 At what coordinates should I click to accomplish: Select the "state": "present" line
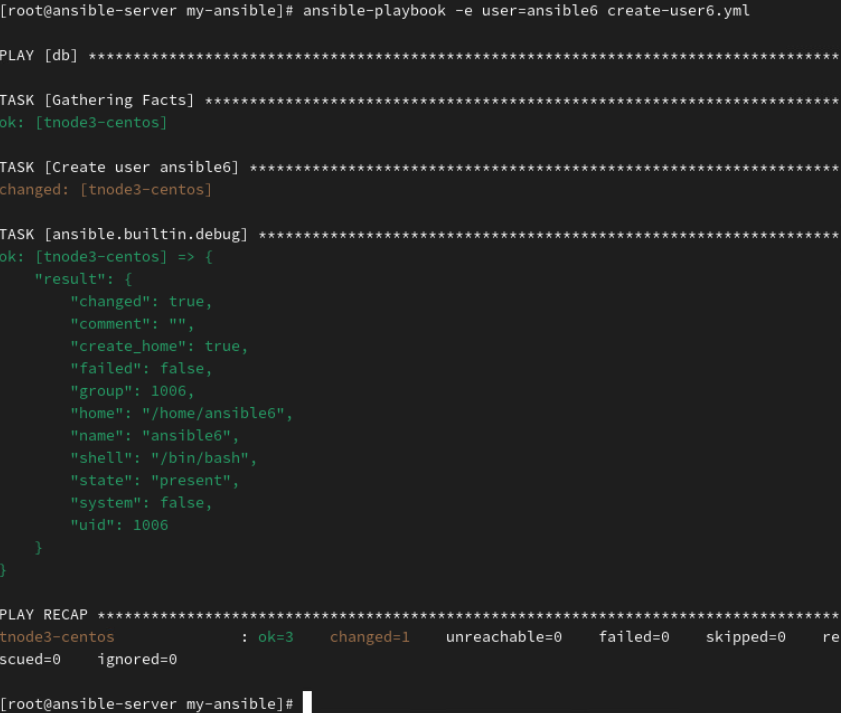click(x=154, y=481)
